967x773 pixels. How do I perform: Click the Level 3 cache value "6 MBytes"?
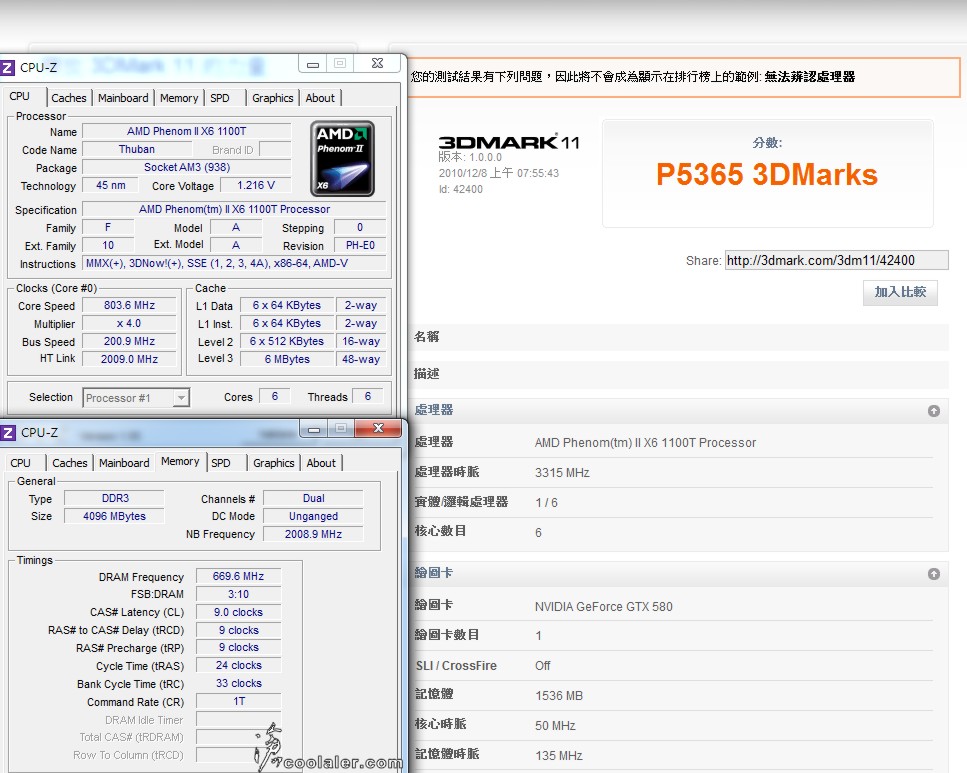point(287,359)
